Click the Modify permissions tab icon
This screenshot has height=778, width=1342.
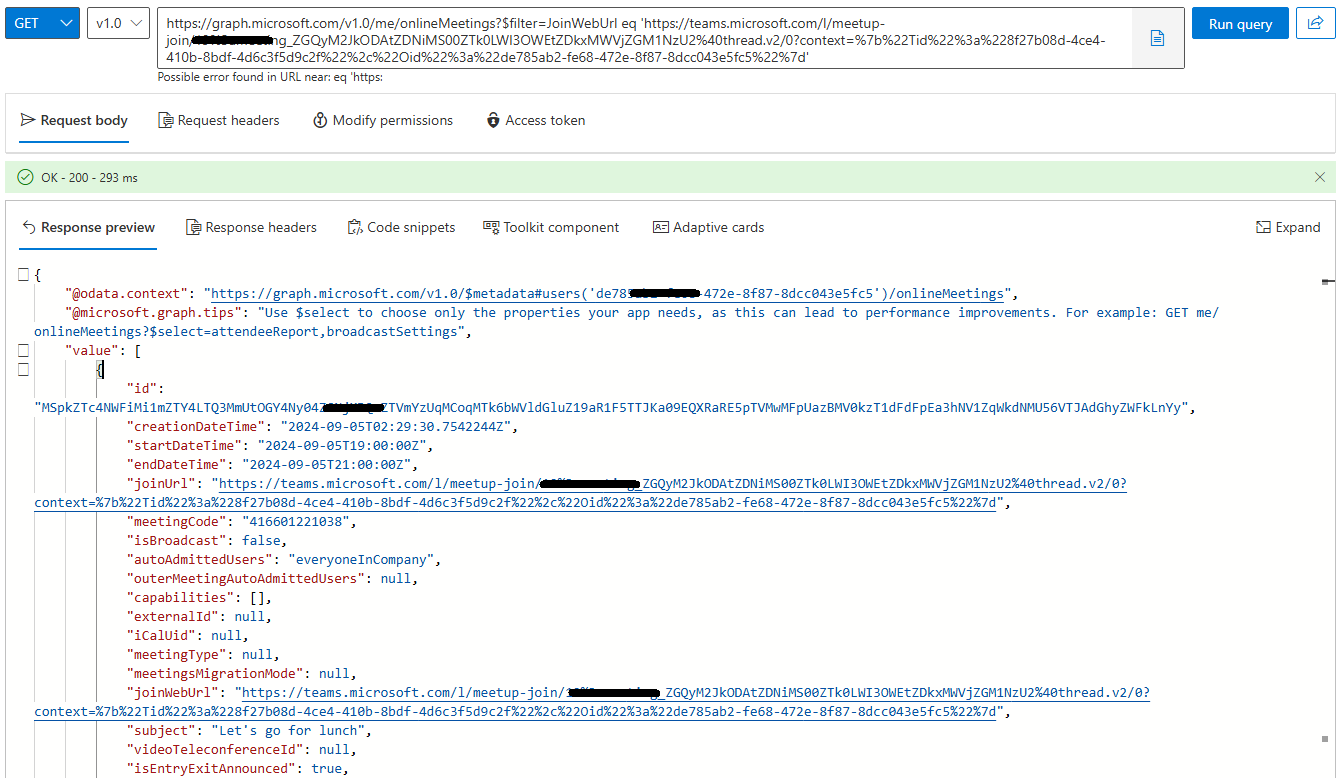coord(320,120)
